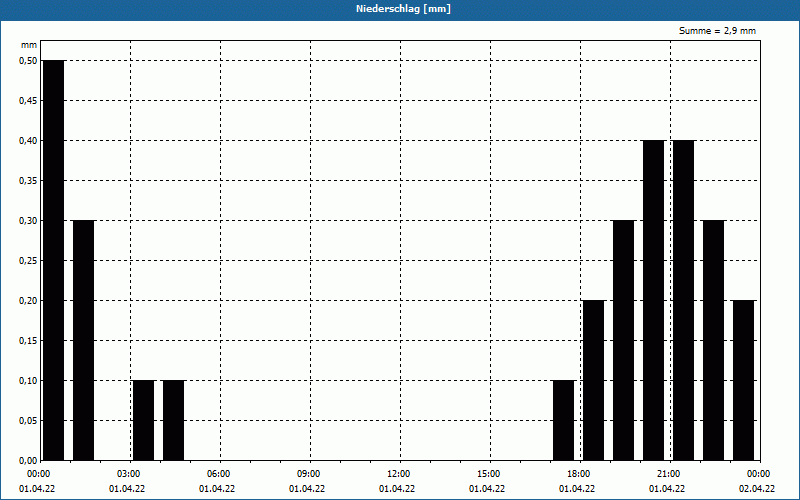This screenshot has width=800, height=500.
Task: Click the 00:00 time label above 02.04.22
Action: [759, 474]
